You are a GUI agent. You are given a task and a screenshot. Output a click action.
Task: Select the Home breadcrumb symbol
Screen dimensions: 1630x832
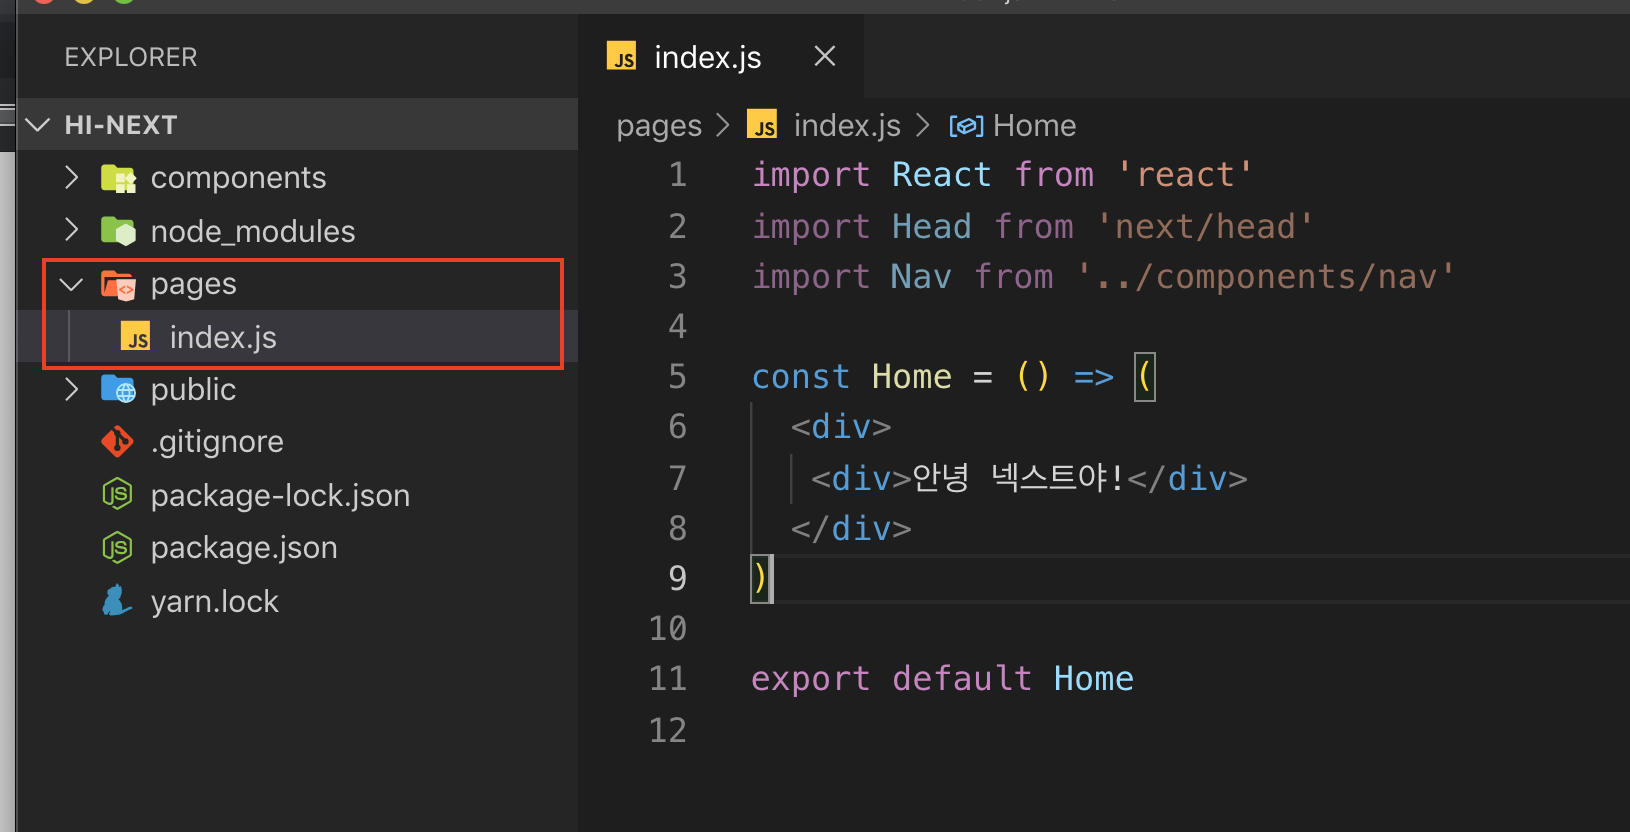point(1035,125)
